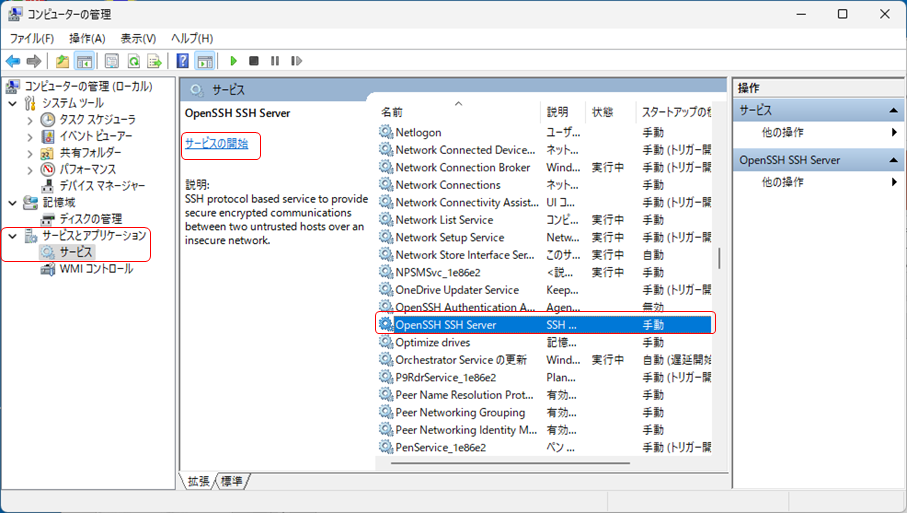Open the 操作(A) menu

[87, 38]
